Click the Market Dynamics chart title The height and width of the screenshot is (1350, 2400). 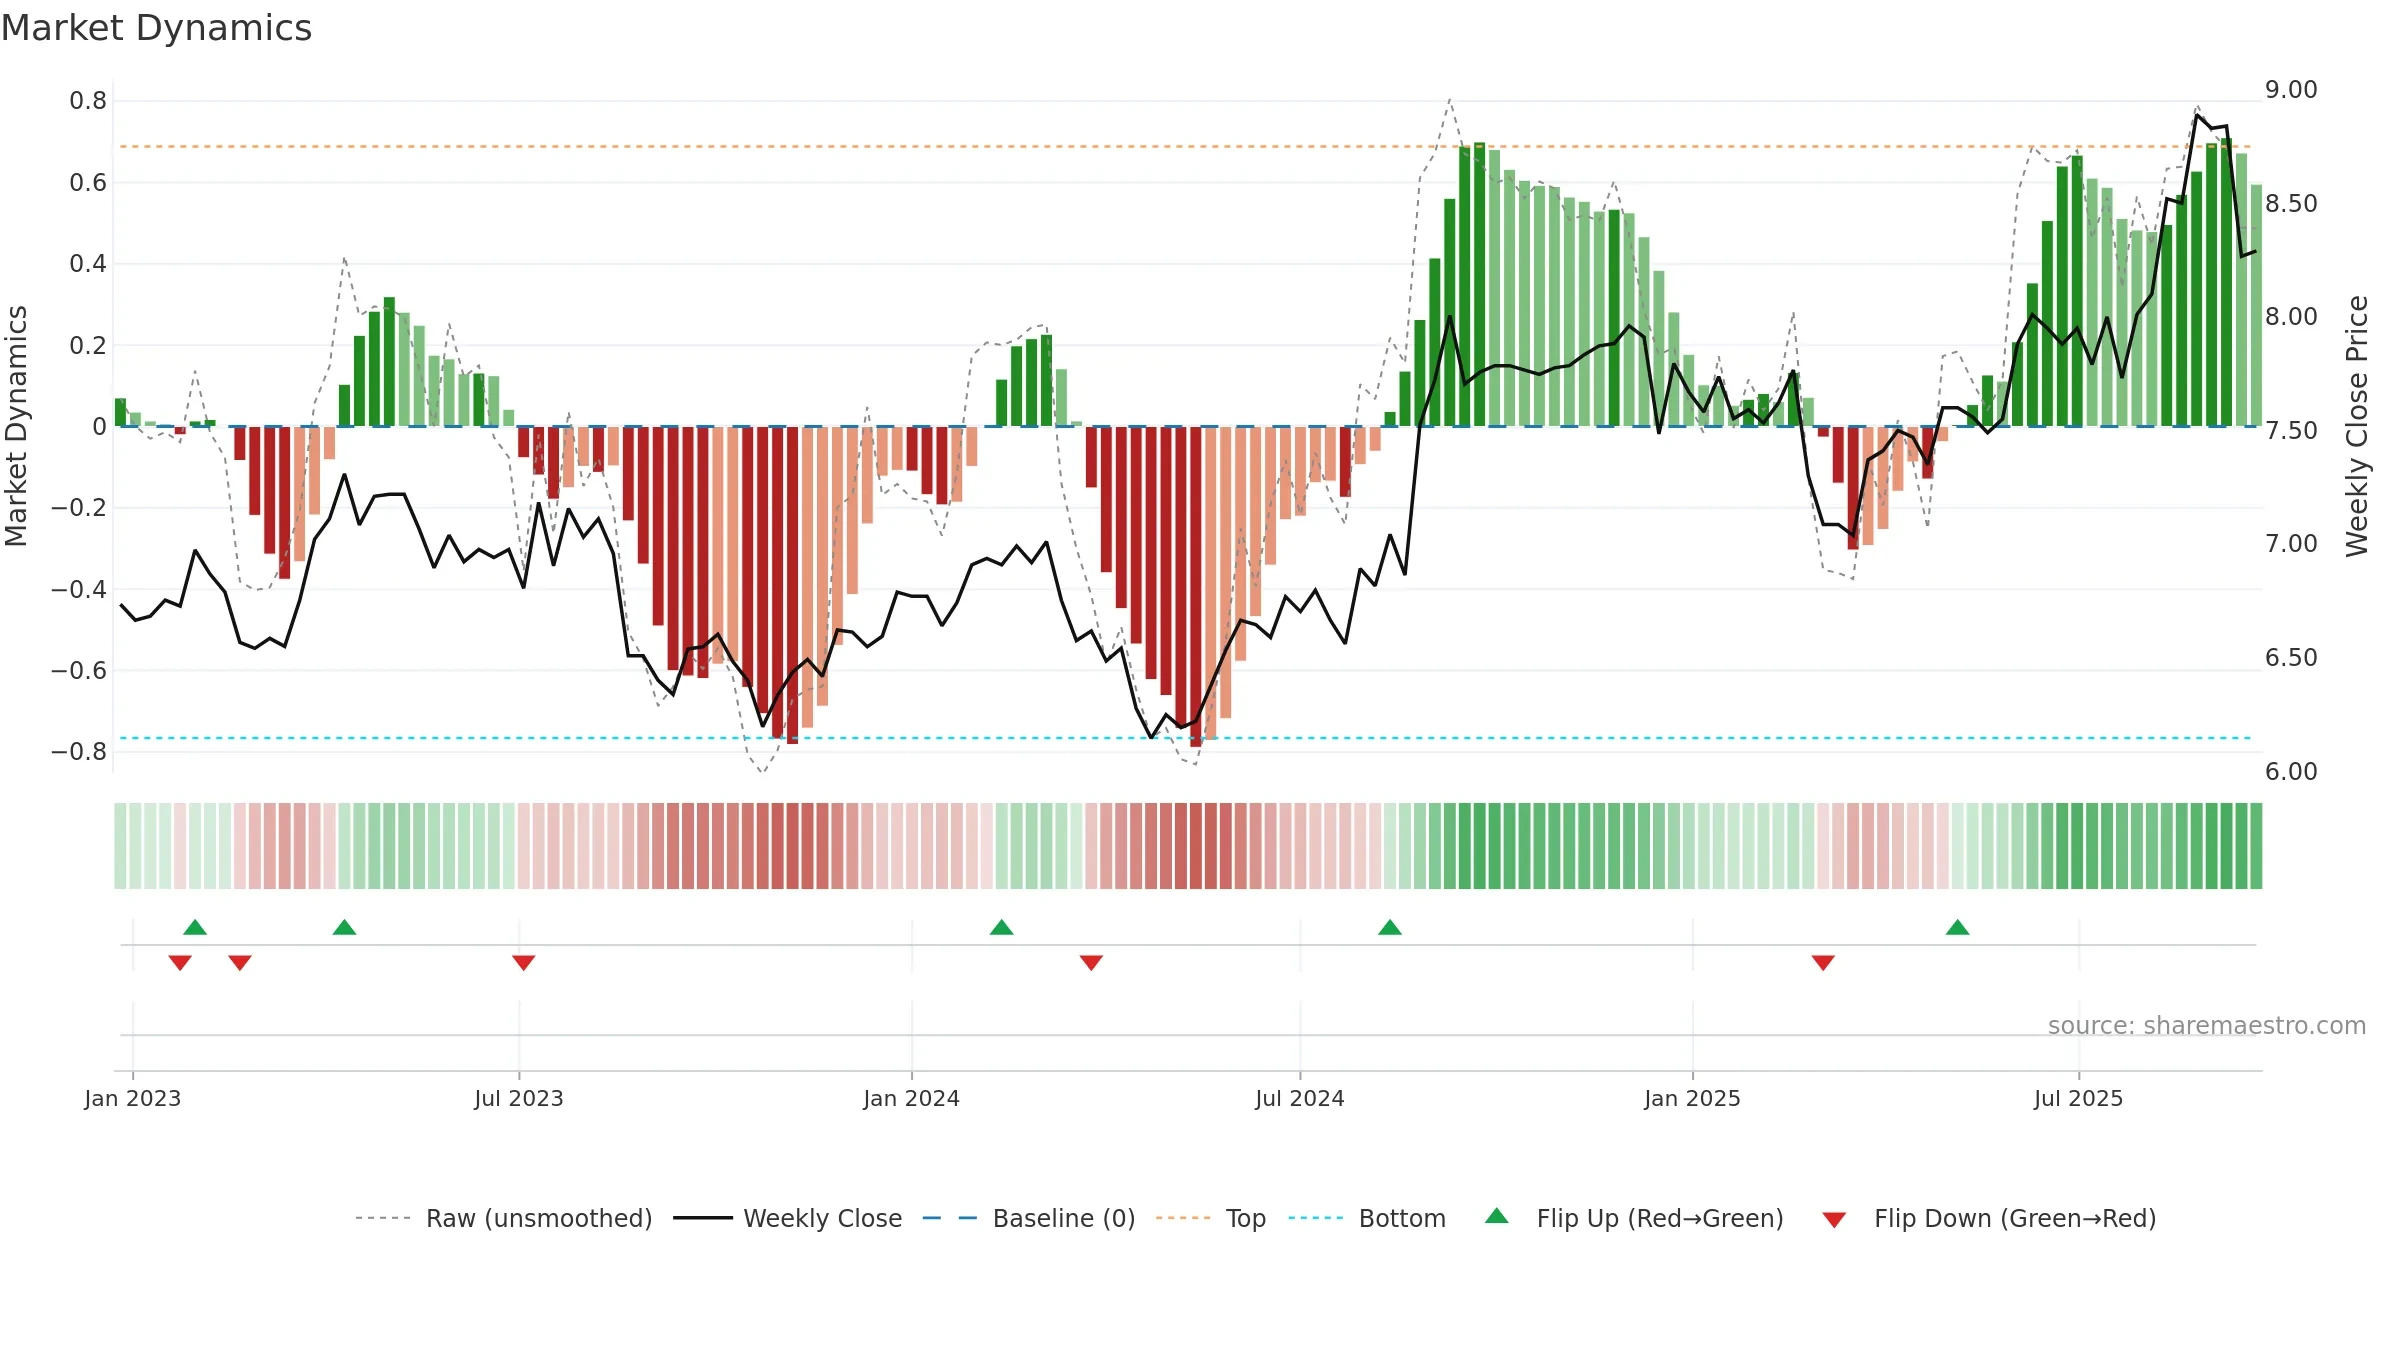click(156, 28)
